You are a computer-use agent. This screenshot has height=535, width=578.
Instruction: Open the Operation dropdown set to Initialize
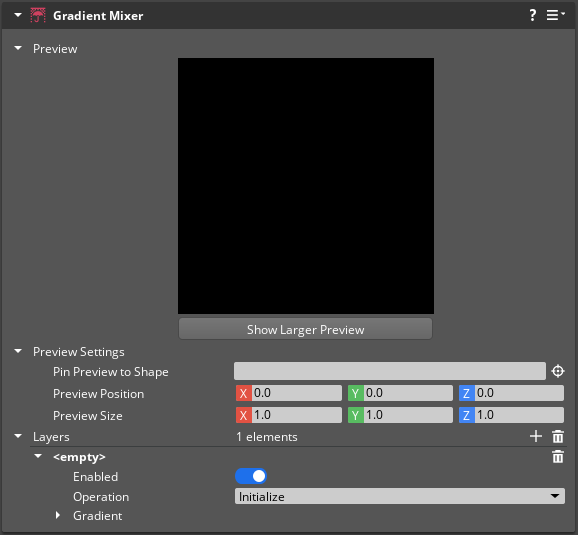point(400,496)
